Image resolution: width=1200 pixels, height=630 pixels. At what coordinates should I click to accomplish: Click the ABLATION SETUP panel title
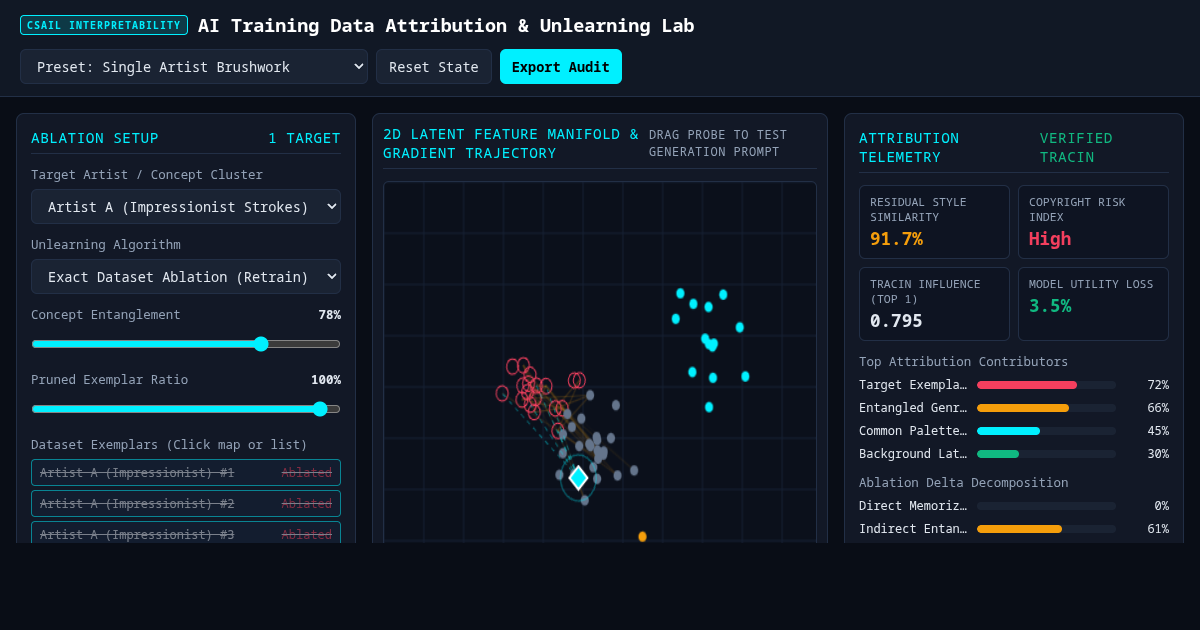click(95, 138)
